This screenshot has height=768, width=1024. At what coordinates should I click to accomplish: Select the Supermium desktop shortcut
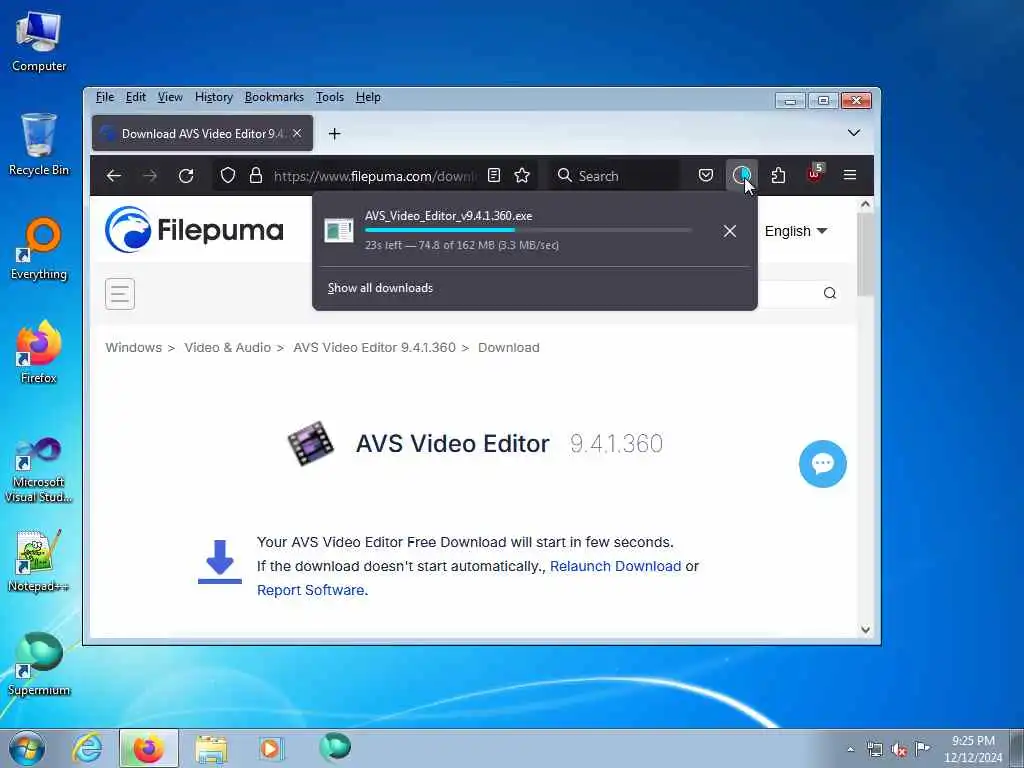click(x=39, y=665)
